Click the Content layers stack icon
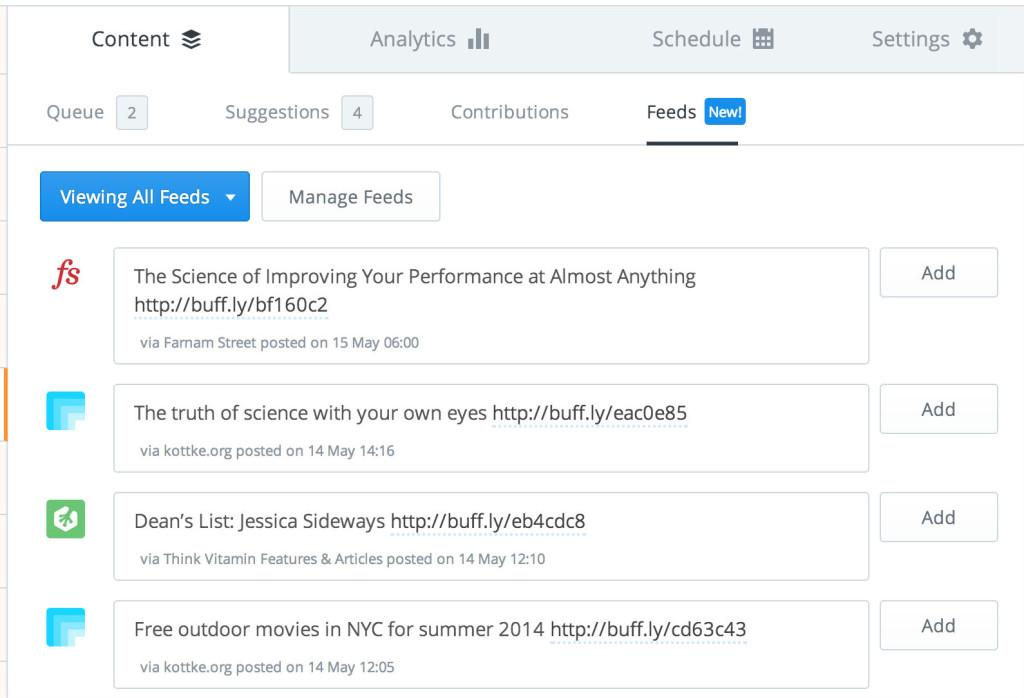The image size is (1024, 698). tap(191, 39)
